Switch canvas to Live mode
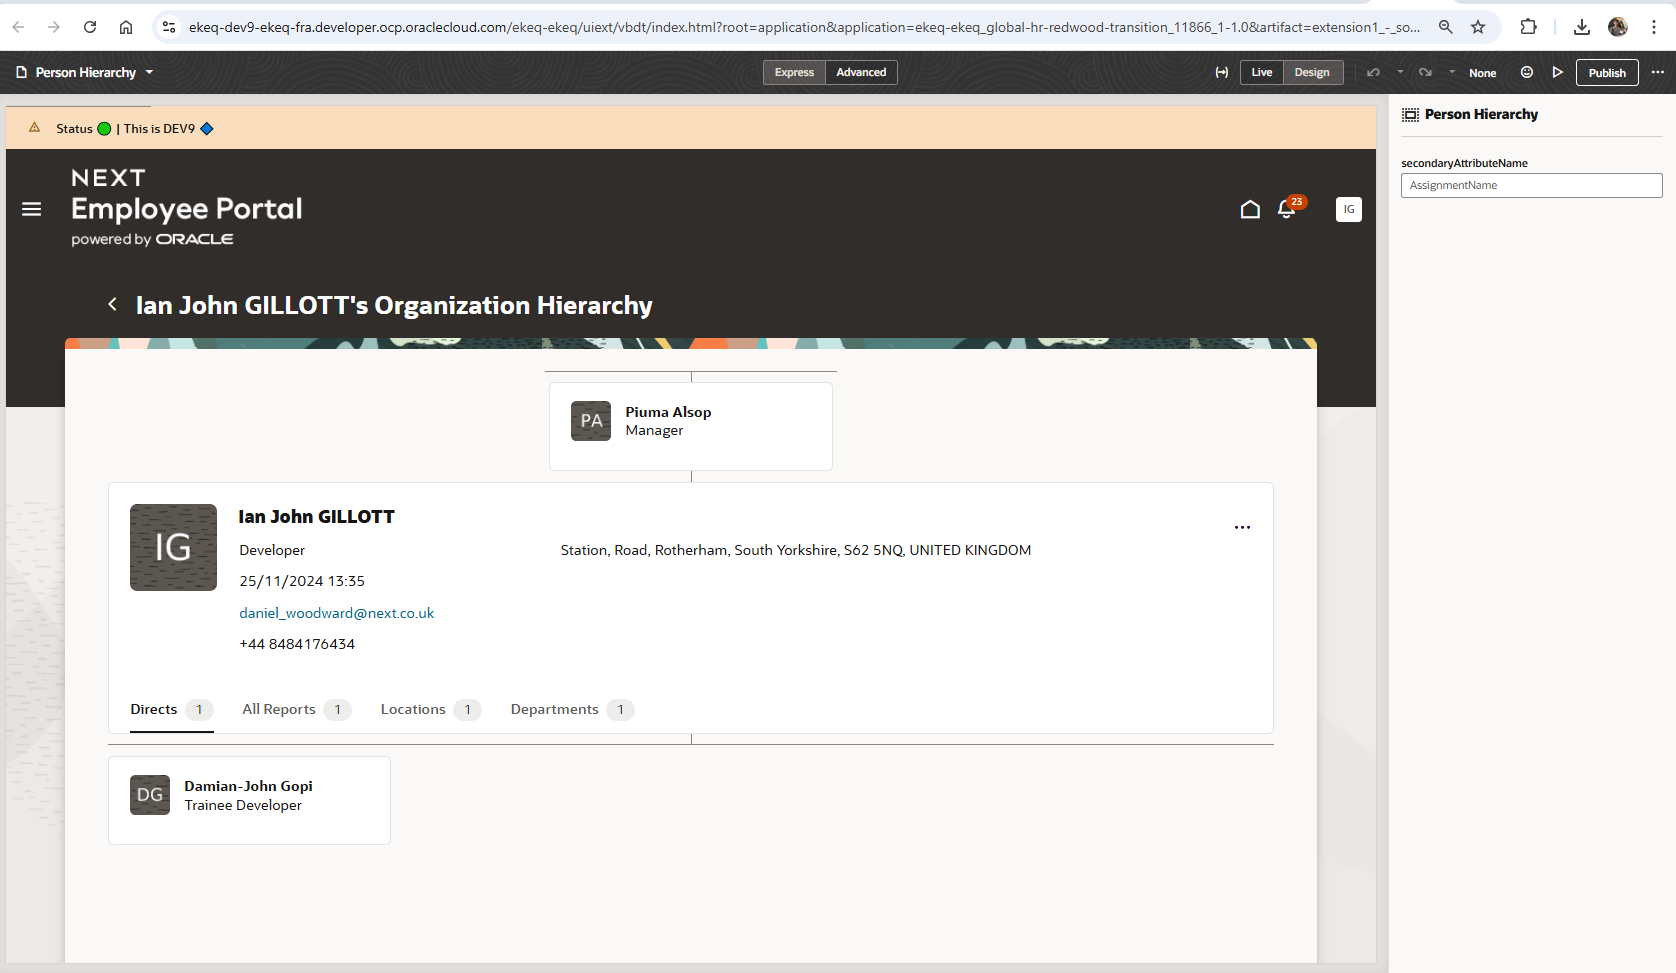1676x973 pixels. (x=1262, y=72)
